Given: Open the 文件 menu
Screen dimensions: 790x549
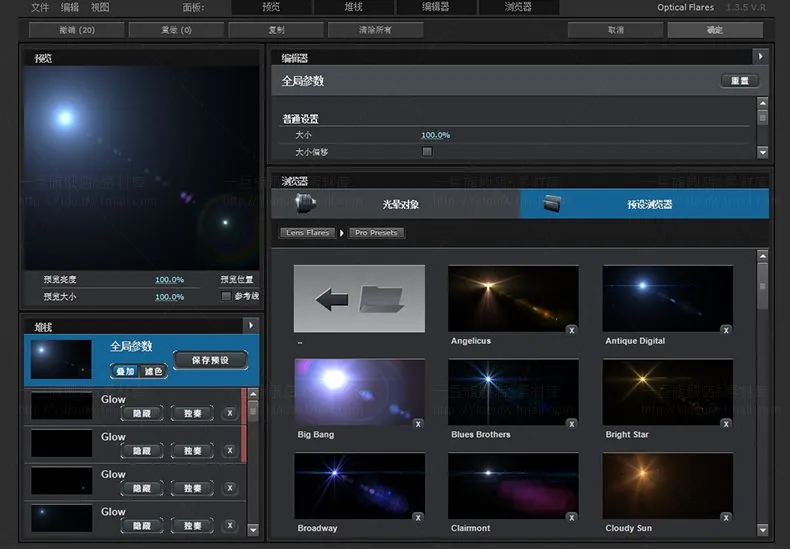Looking at the screenshot, I should pyautogui.click(x=40, y=7).
